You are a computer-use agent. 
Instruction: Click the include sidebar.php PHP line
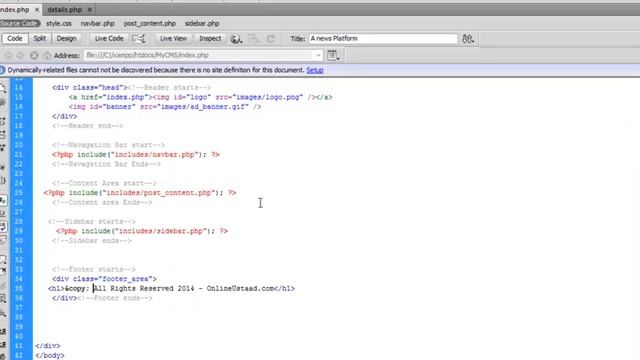click(x=142, y=231)
